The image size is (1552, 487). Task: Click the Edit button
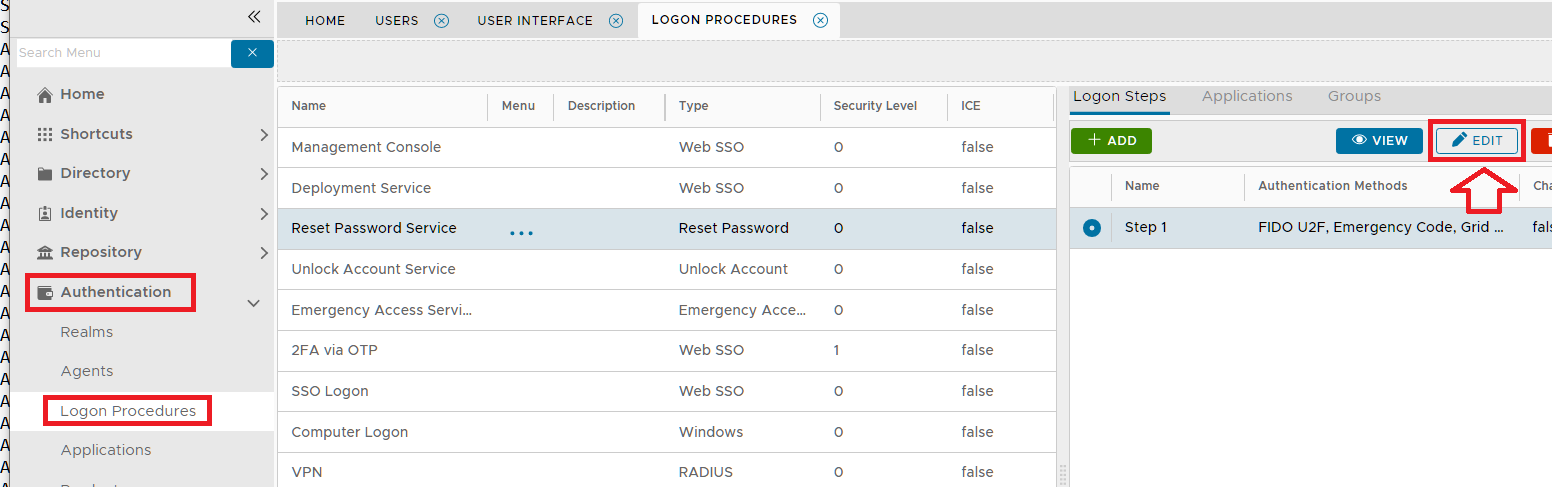click(1477, 141)
